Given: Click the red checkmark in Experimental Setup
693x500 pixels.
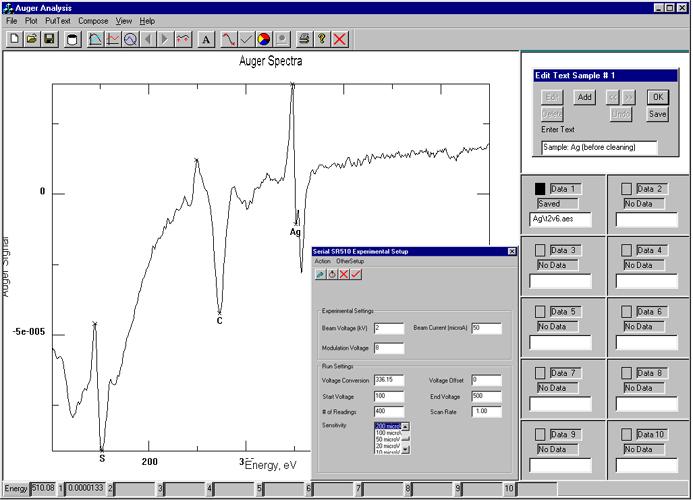Looking at the screenshot, I should point(356,274).
